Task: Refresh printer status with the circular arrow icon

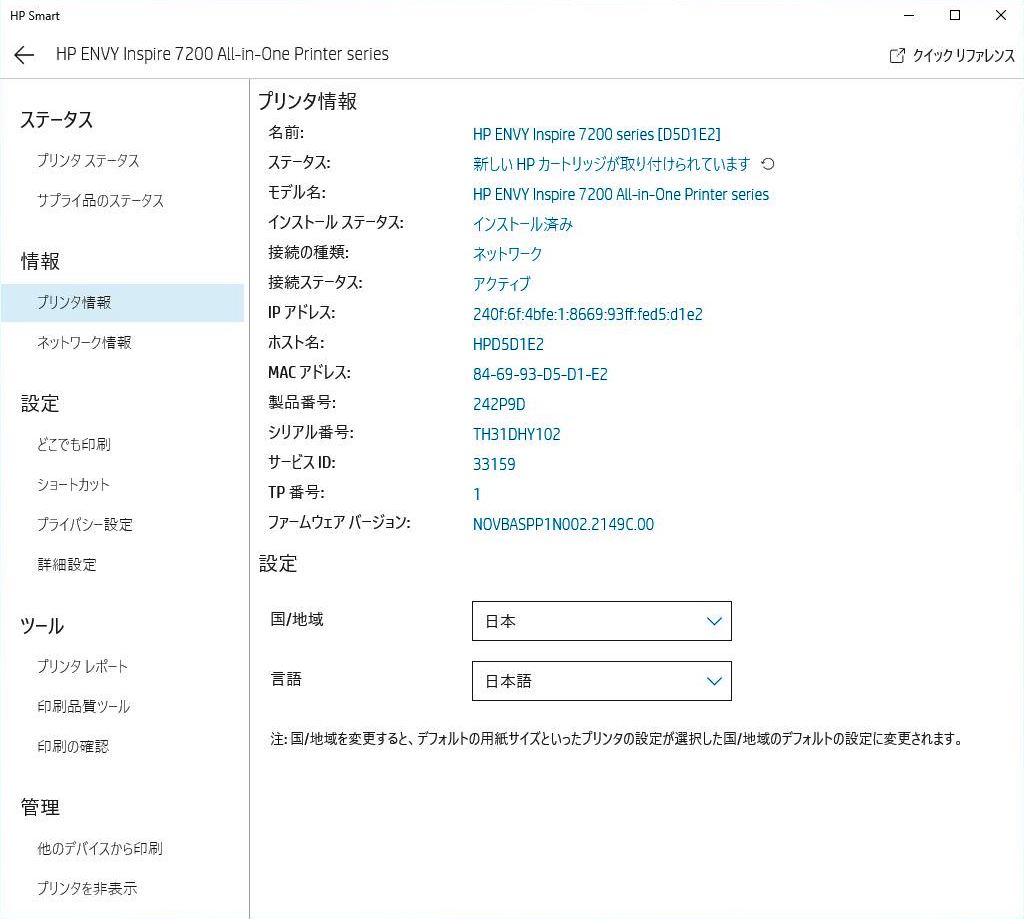Action: coord(768,164)
